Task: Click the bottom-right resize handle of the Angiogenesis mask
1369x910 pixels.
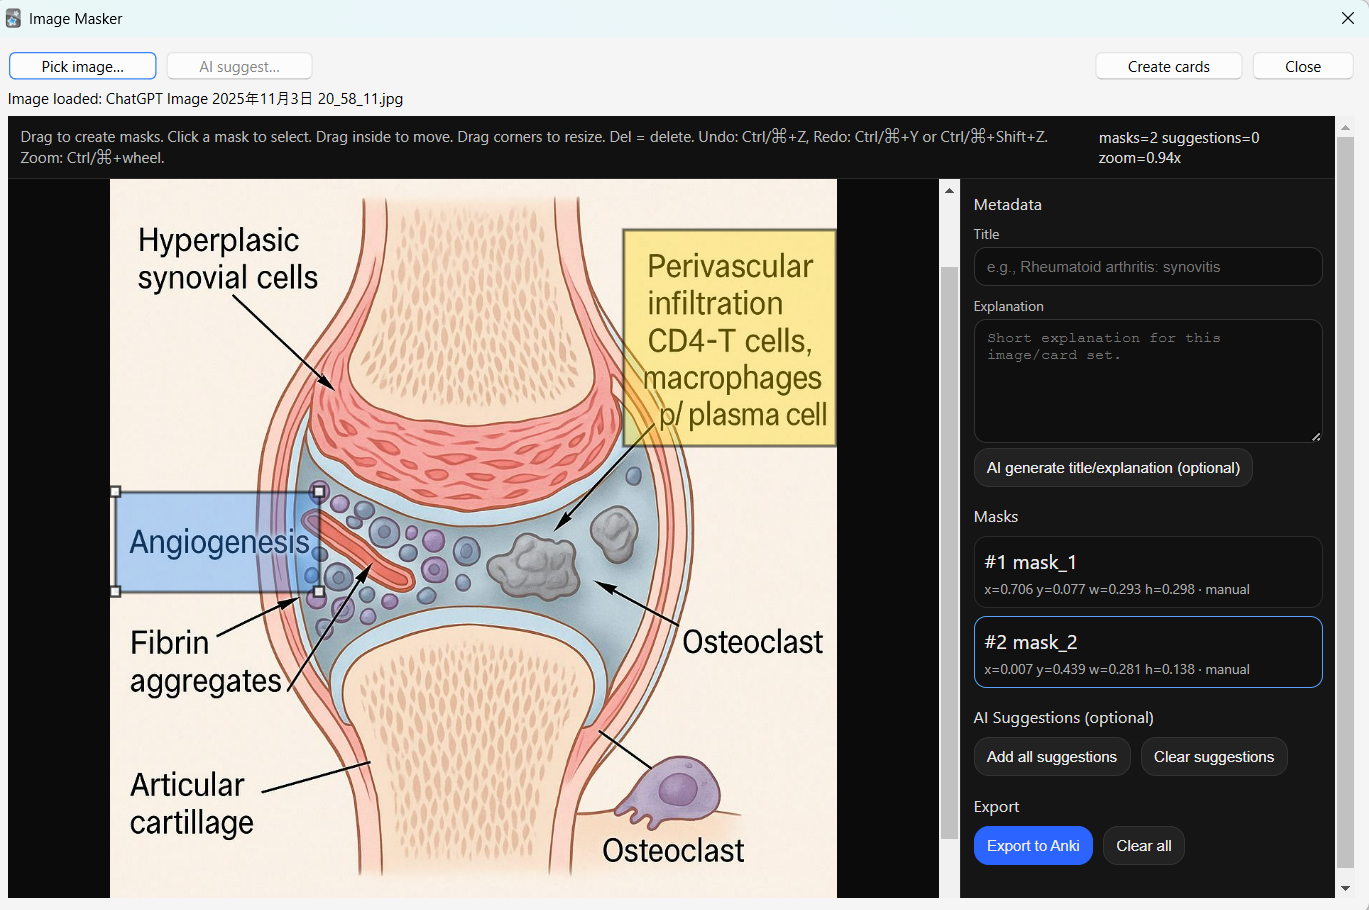Action: pos(319,592)
